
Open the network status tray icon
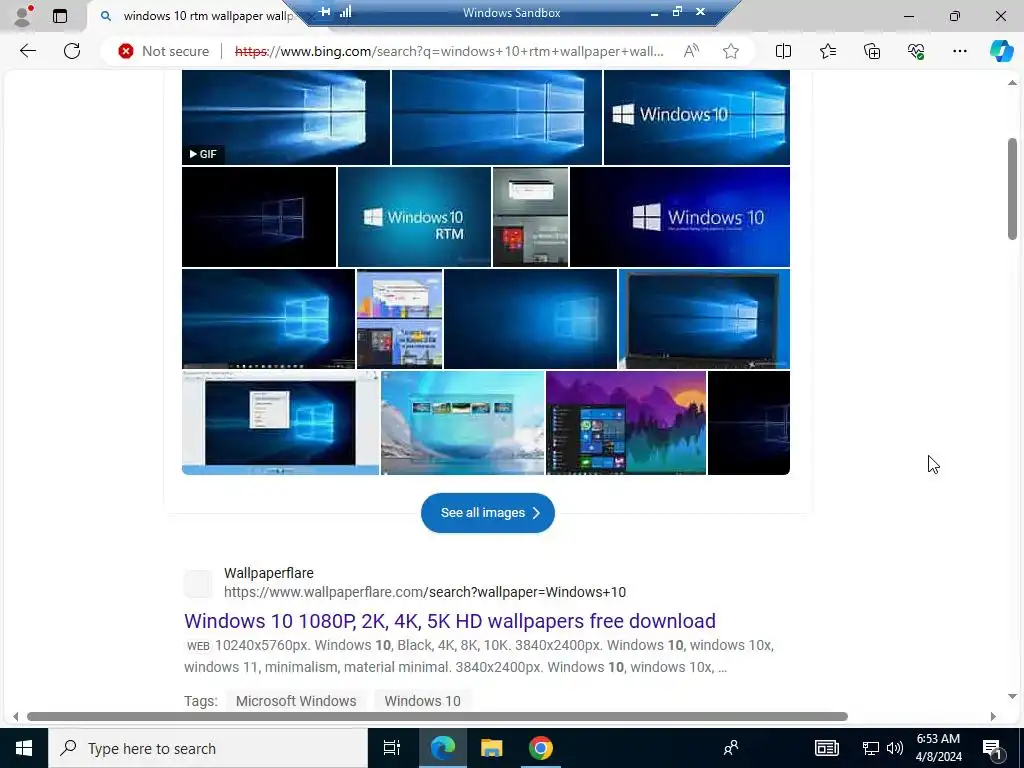click(x=871, y=748)
